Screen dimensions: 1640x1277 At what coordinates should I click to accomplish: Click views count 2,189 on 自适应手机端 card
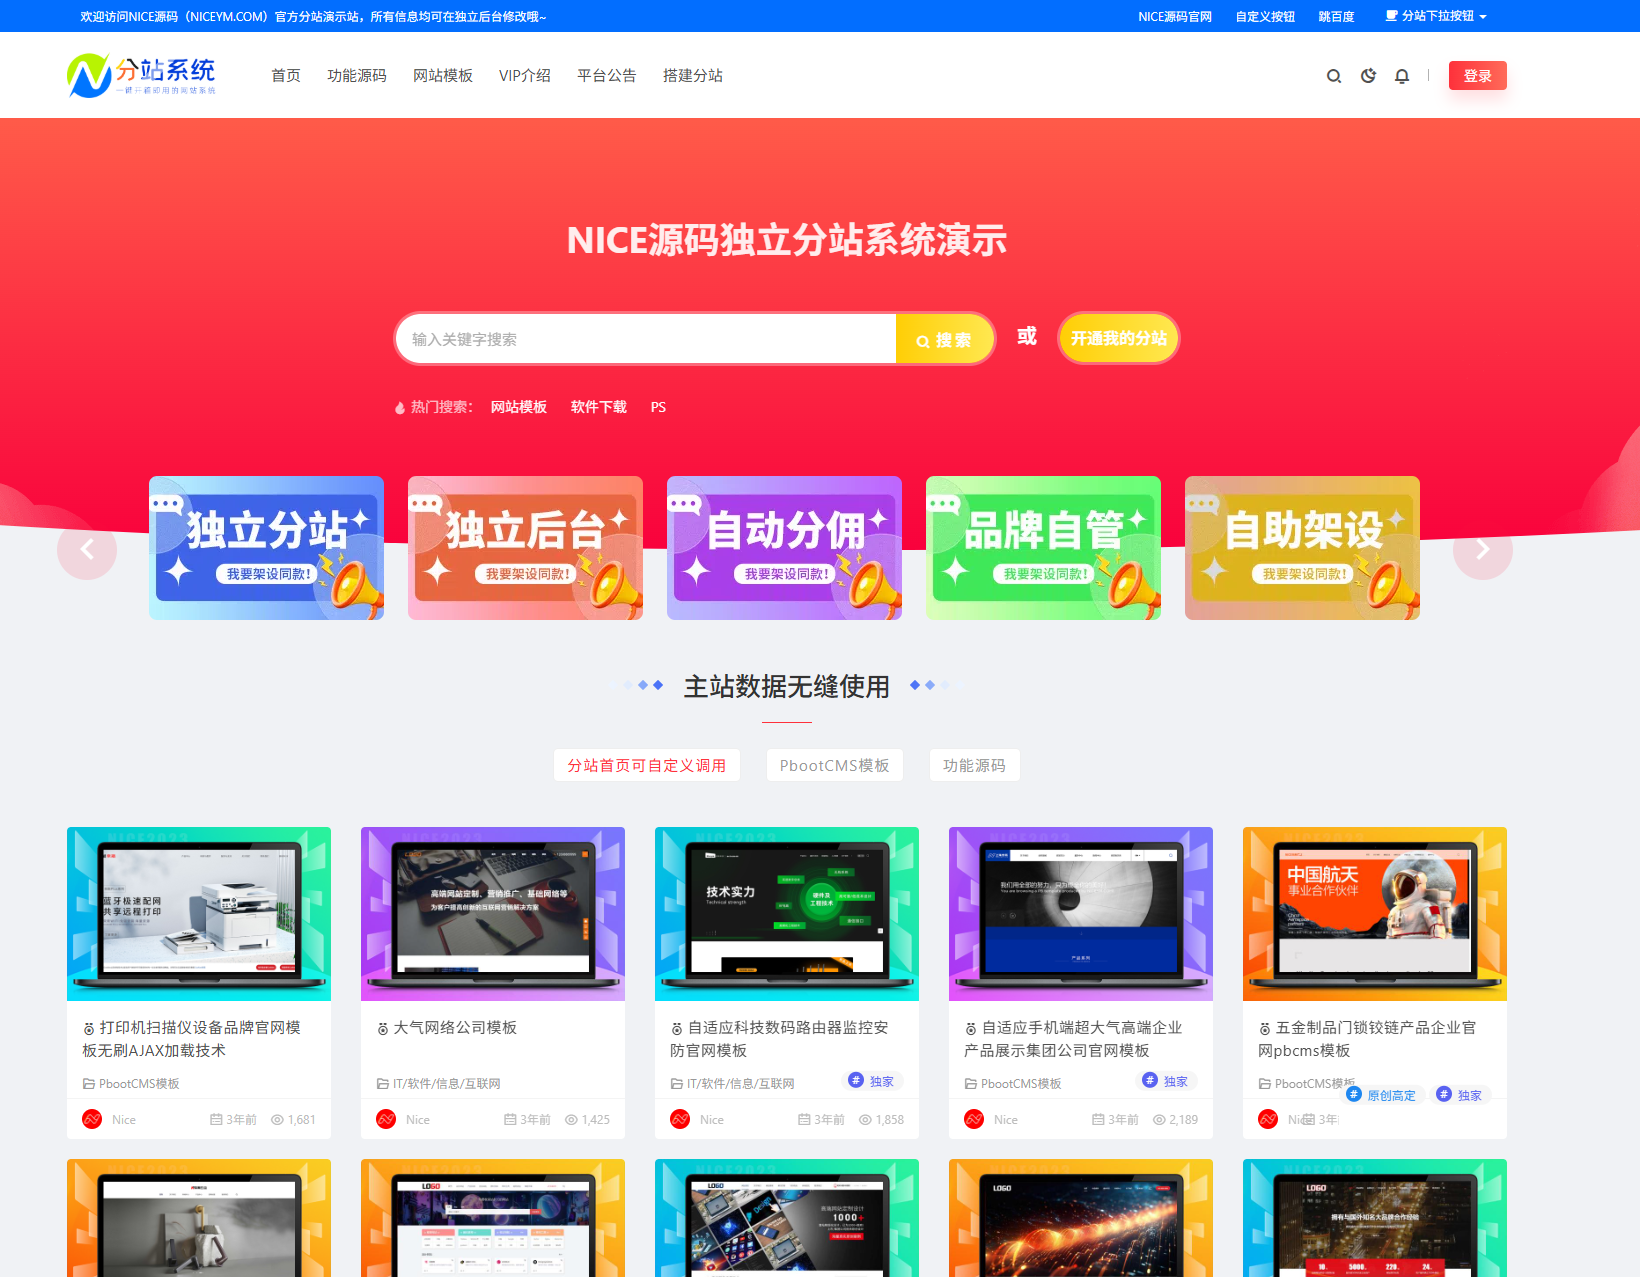tap(1176, 1120)
